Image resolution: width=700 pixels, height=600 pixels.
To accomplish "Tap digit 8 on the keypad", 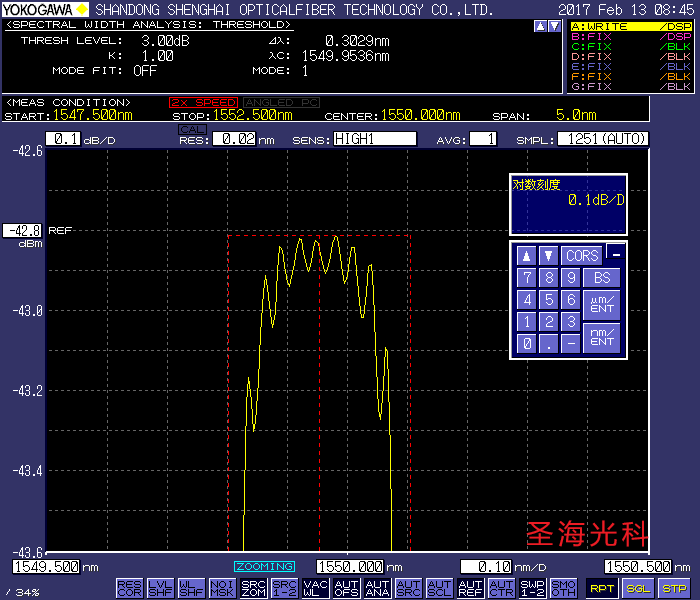I will point(548,278).
